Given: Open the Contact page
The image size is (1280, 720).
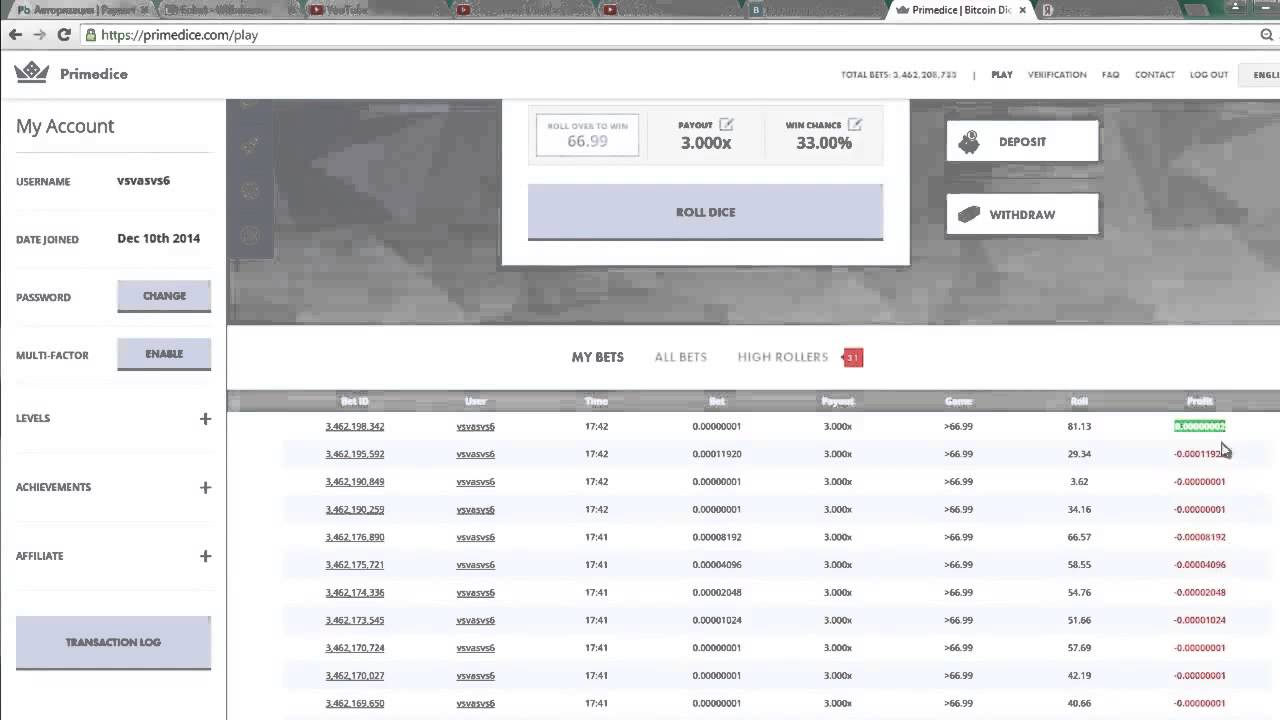Looking at the screenshot, I should pyautogui.click(x=1155, y=75).
